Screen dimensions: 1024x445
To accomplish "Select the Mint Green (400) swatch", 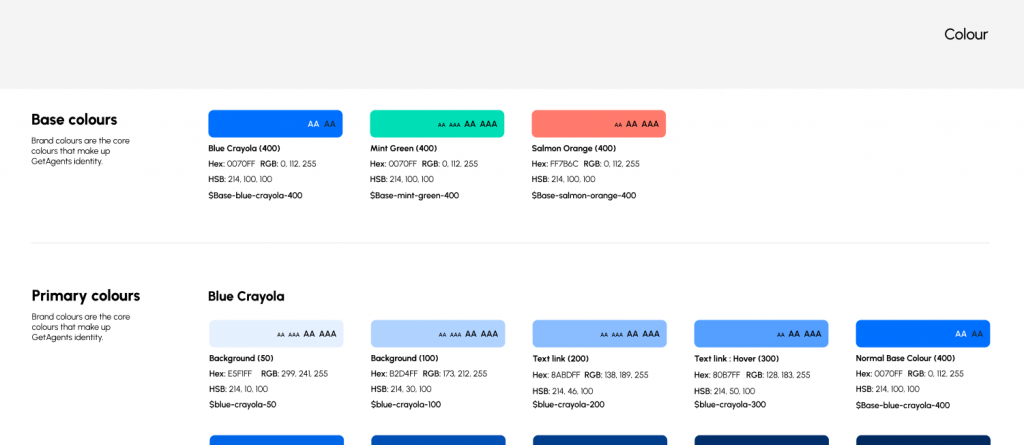I will [x=437, y=124].
